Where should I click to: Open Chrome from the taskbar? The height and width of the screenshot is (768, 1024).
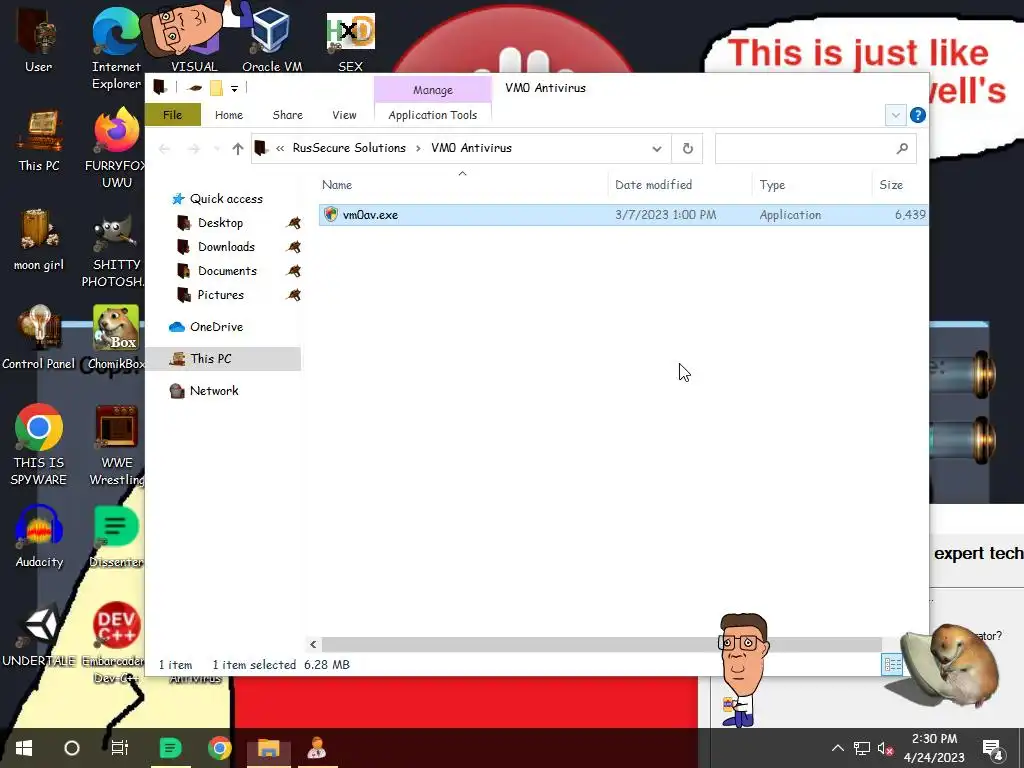tap(220, 748)
